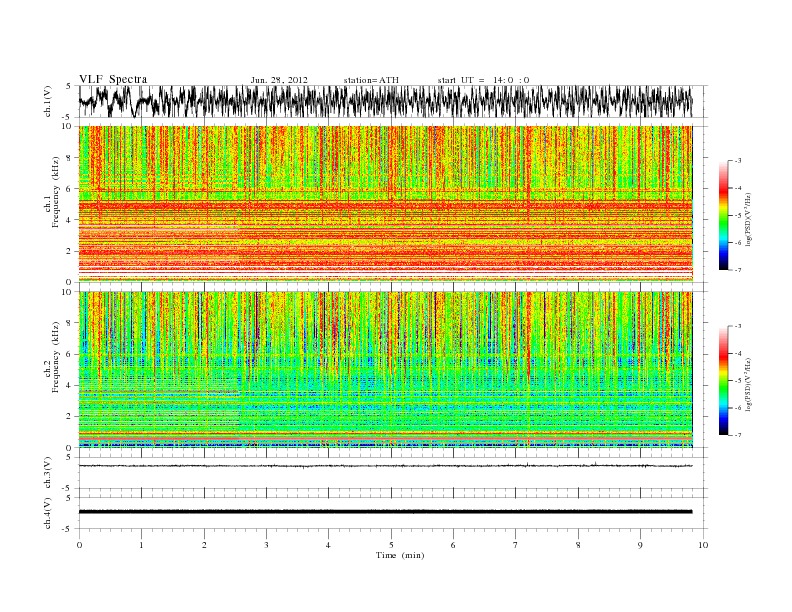Click the ch.1 spectrogram color bar
The height and width of the screenshot is (612, 792).
tap(723, 215)
